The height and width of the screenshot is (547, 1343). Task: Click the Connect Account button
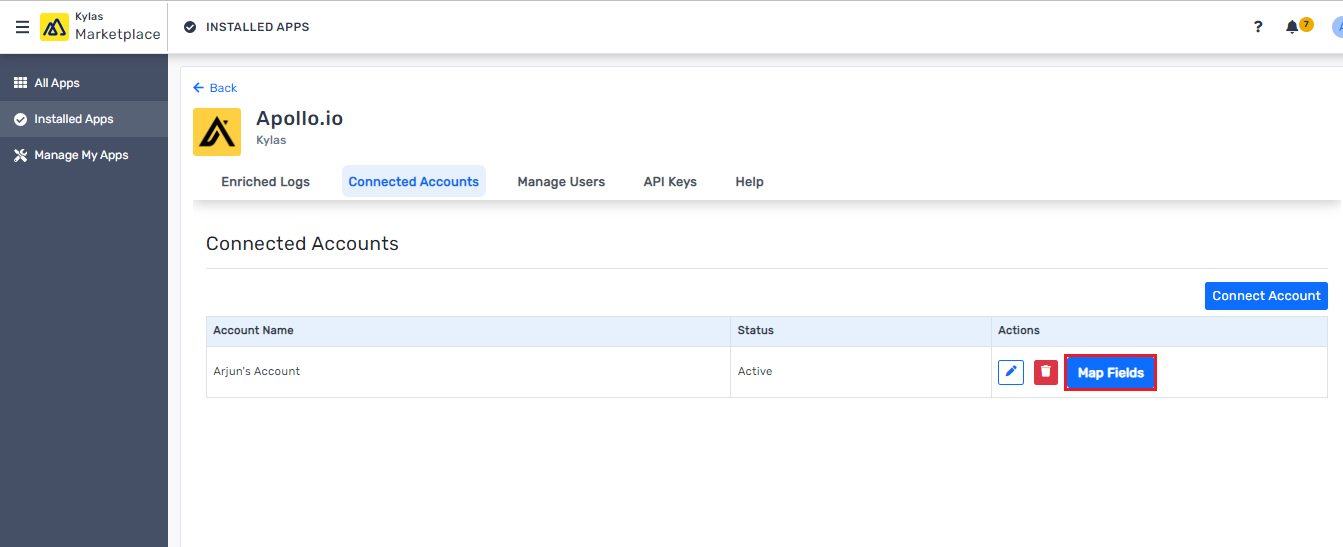[x=1266, y=296]
